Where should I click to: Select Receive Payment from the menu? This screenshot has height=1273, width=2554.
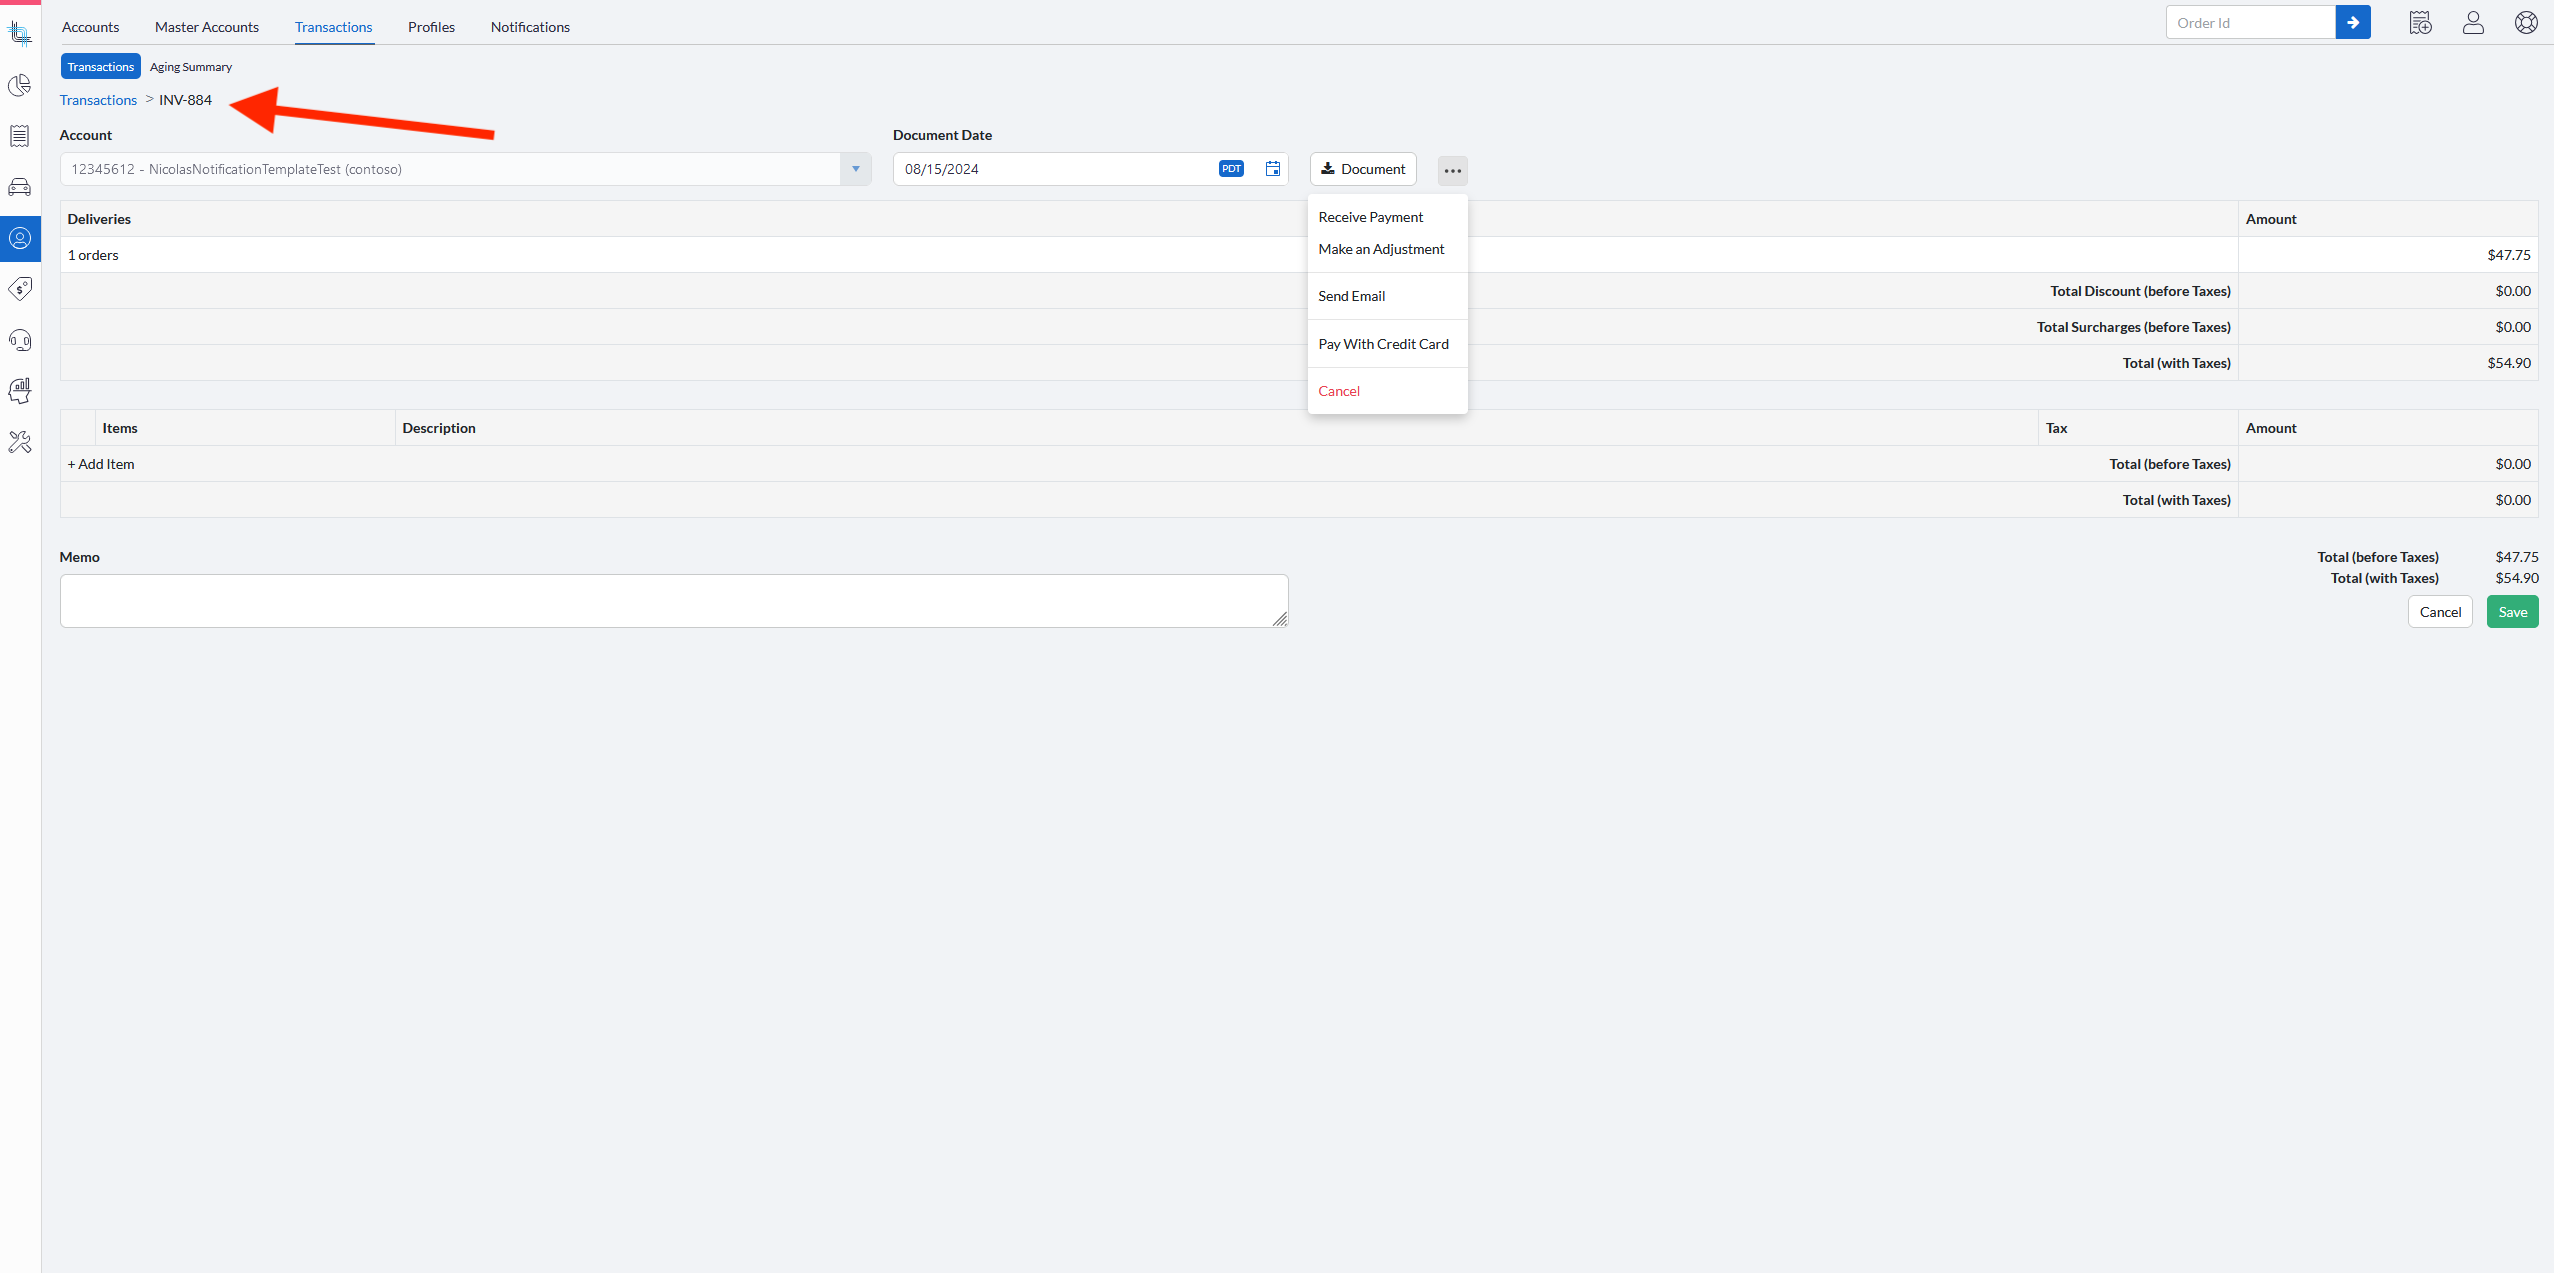click(x=1370, y=217)
